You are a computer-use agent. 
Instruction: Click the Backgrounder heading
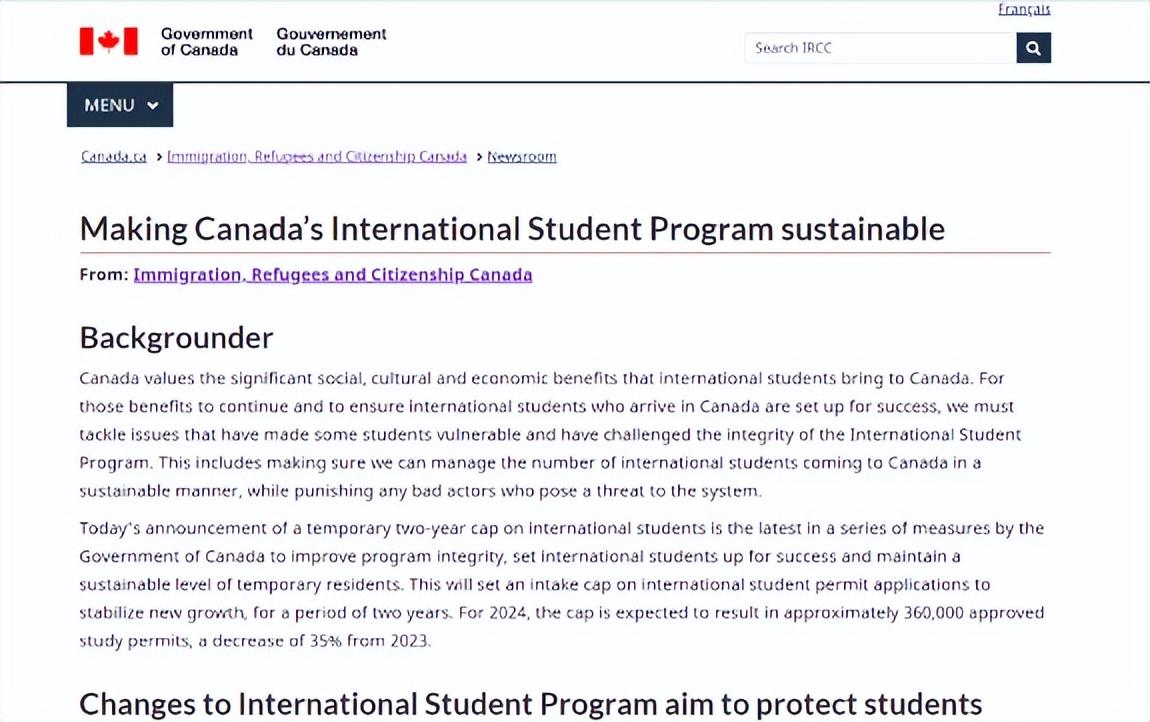tap(176, 338)
